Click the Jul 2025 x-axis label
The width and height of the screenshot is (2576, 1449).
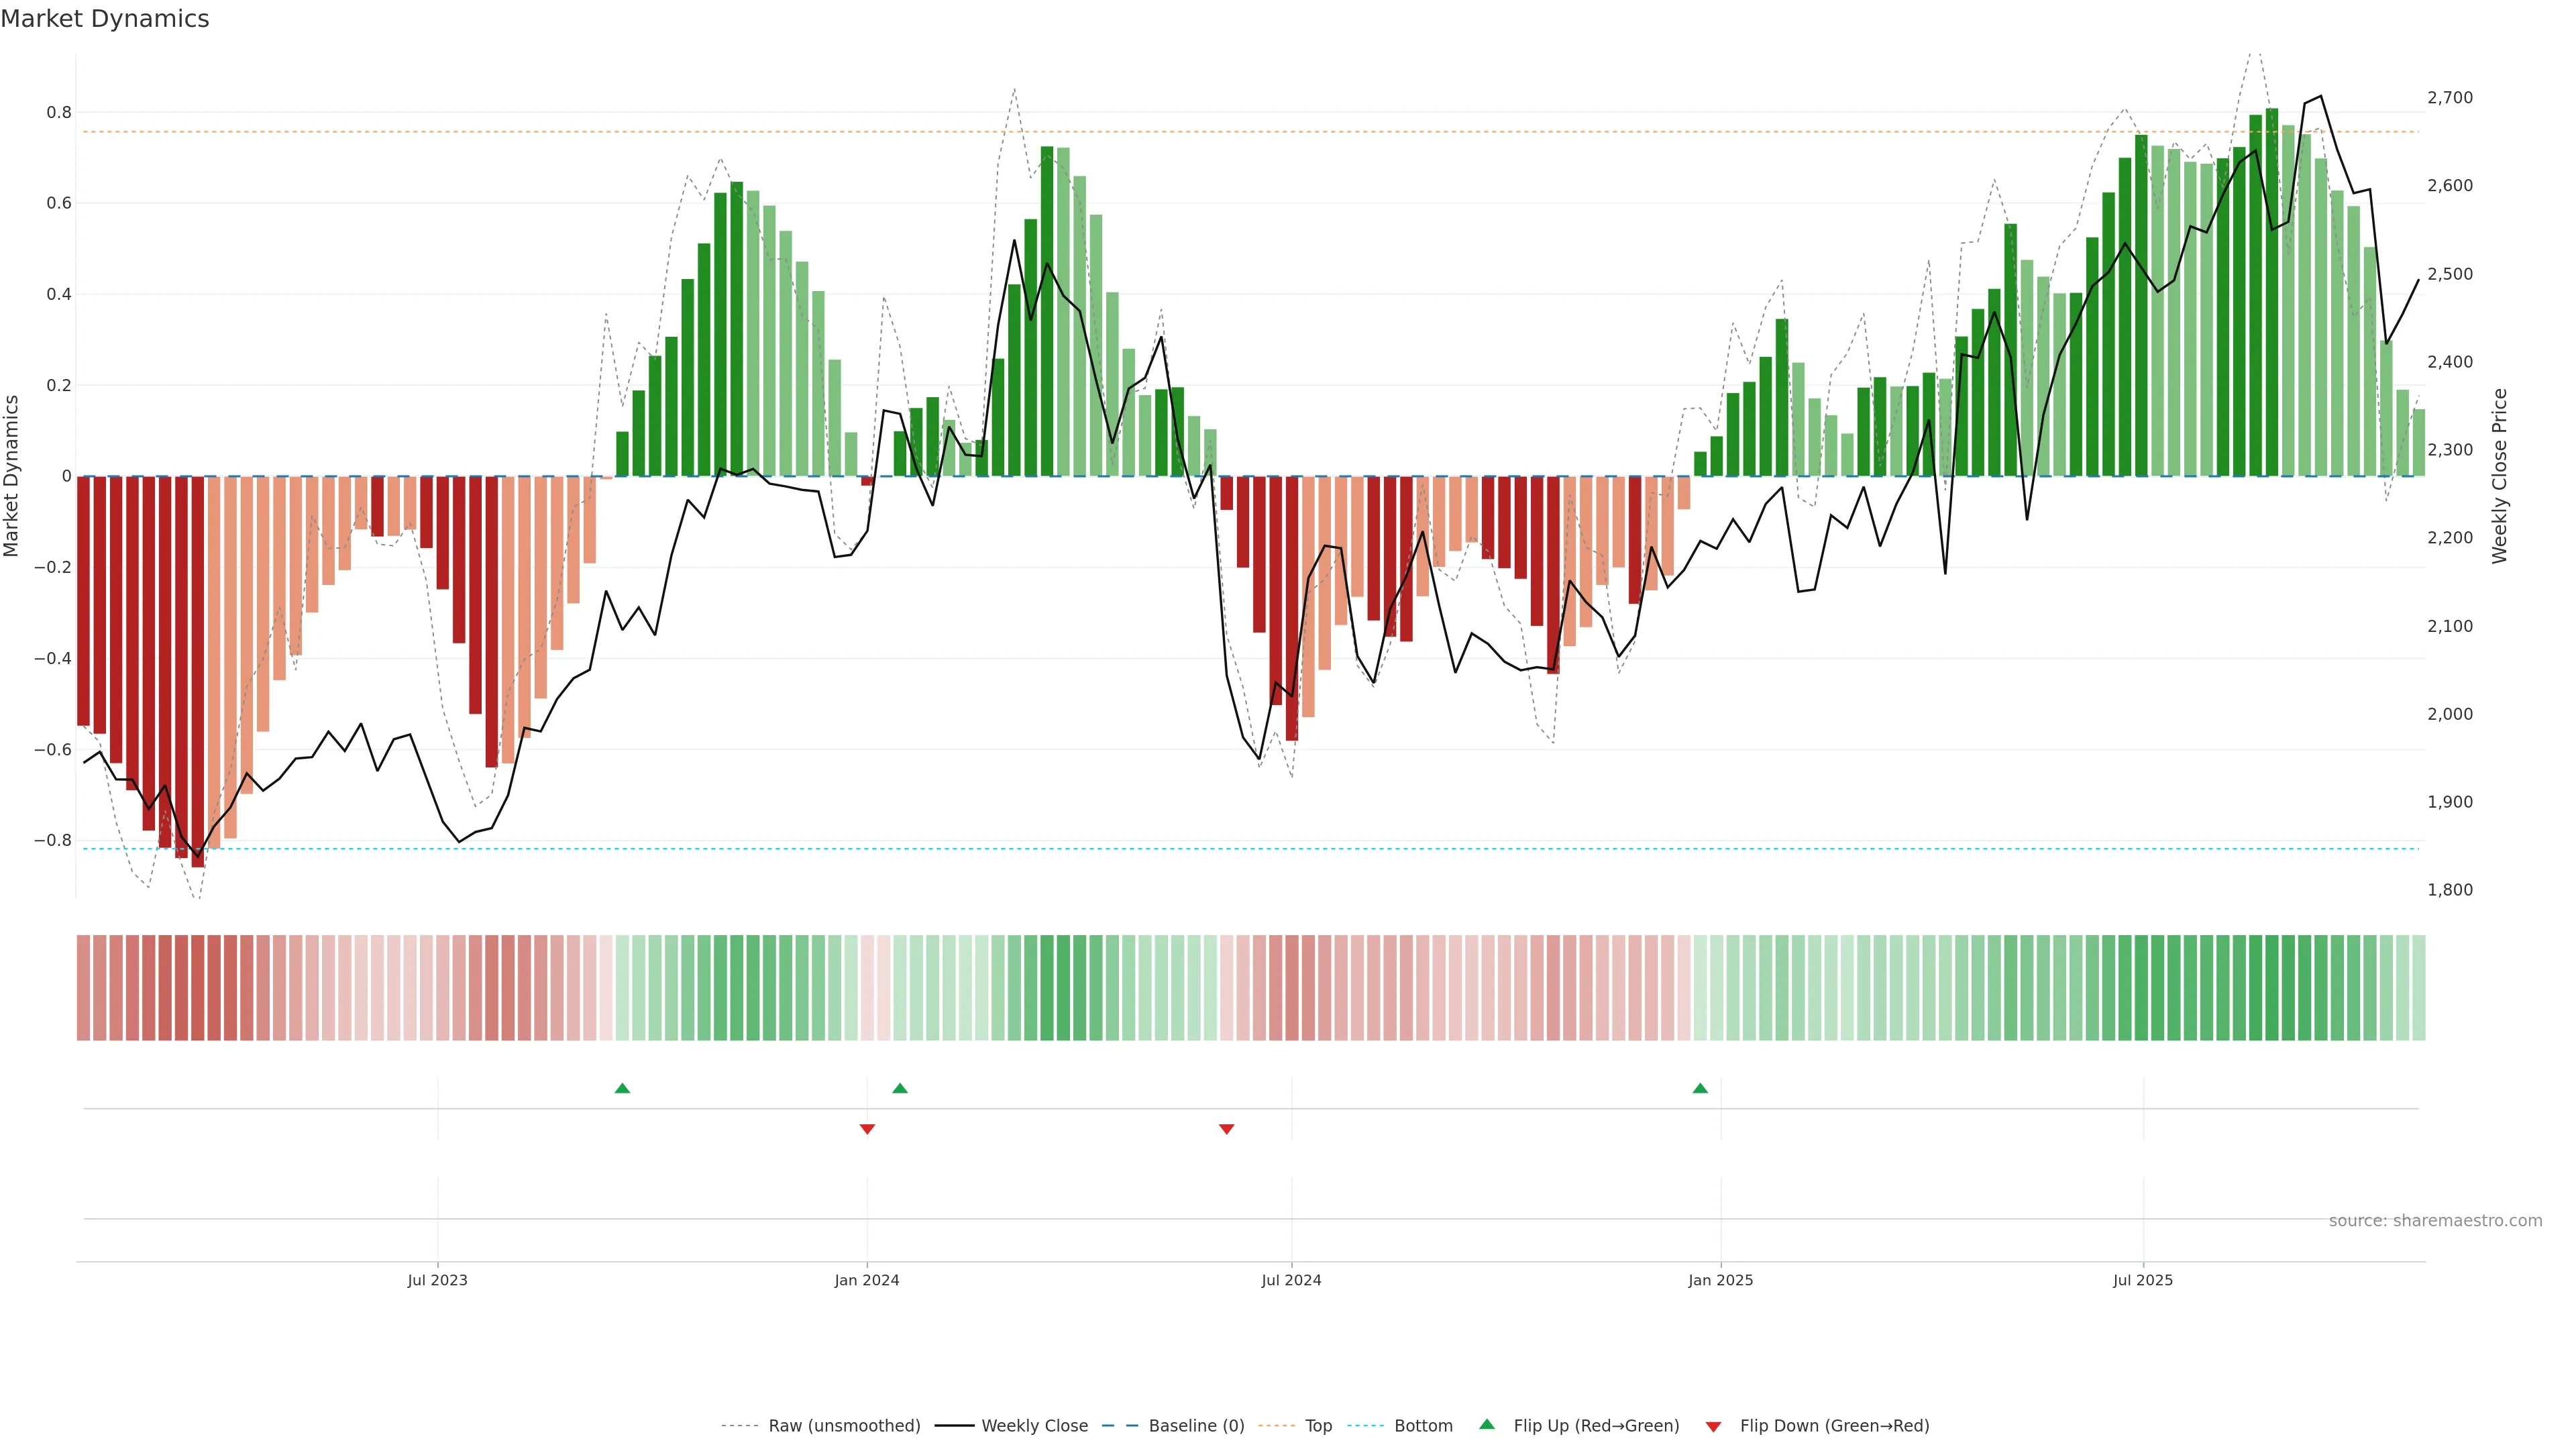2143,1280
